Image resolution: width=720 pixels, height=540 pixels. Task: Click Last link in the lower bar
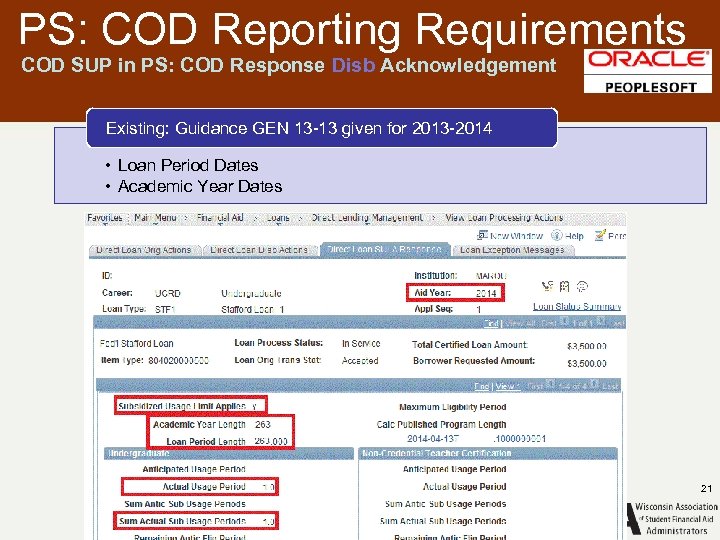610,386
